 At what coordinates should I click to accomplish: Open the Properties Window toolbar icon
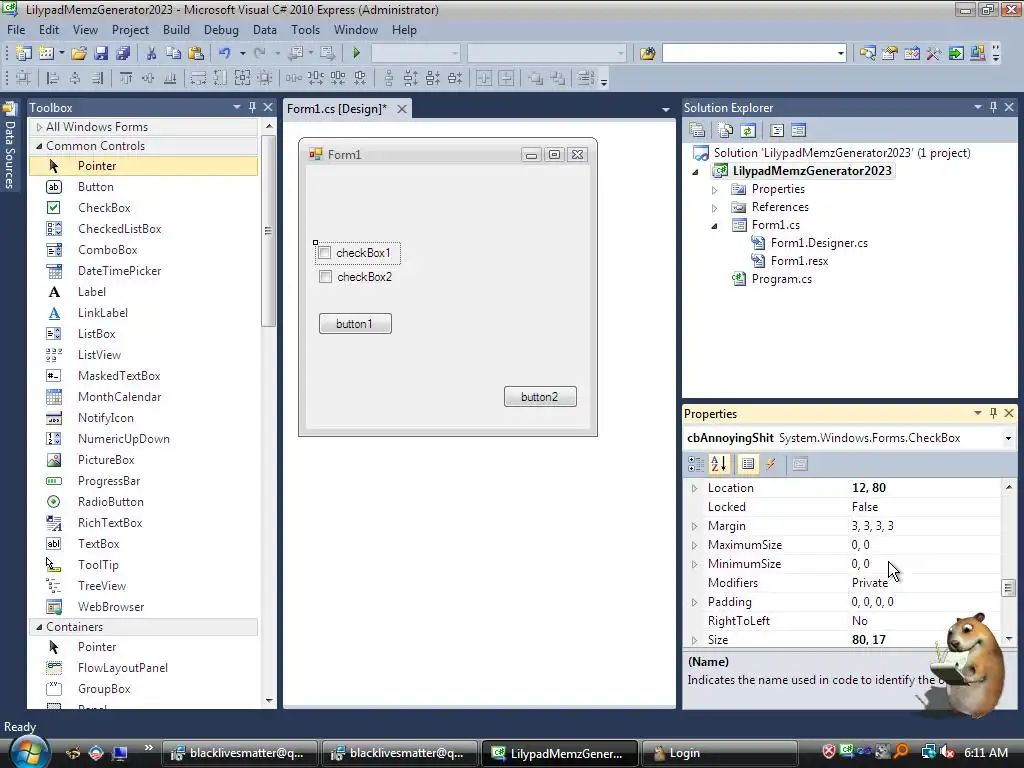pyautogui.click(x=889, y=53)
